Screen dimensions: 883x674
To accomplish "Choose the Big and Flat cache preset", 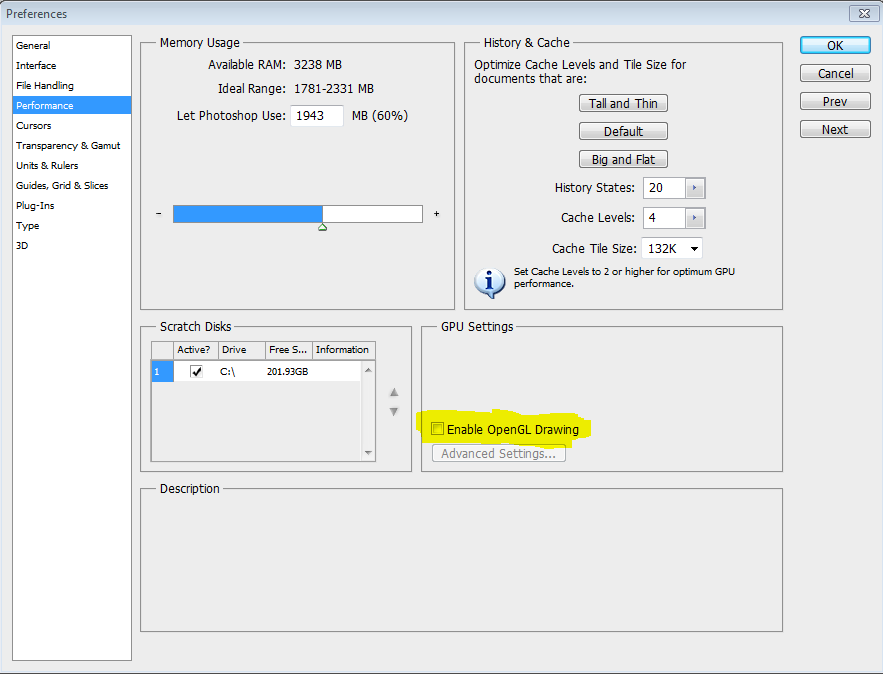I will tap(623, 159).
